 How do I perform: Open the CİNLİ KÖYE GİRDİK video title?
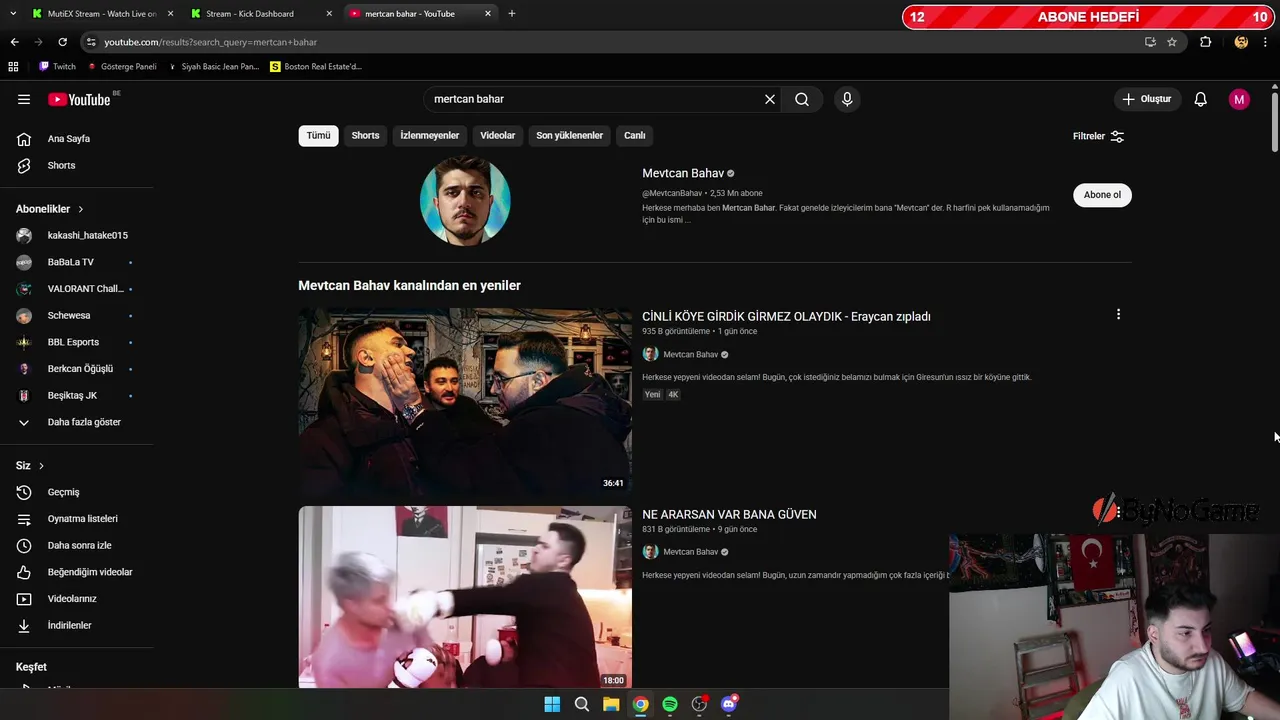coord(786,316)
